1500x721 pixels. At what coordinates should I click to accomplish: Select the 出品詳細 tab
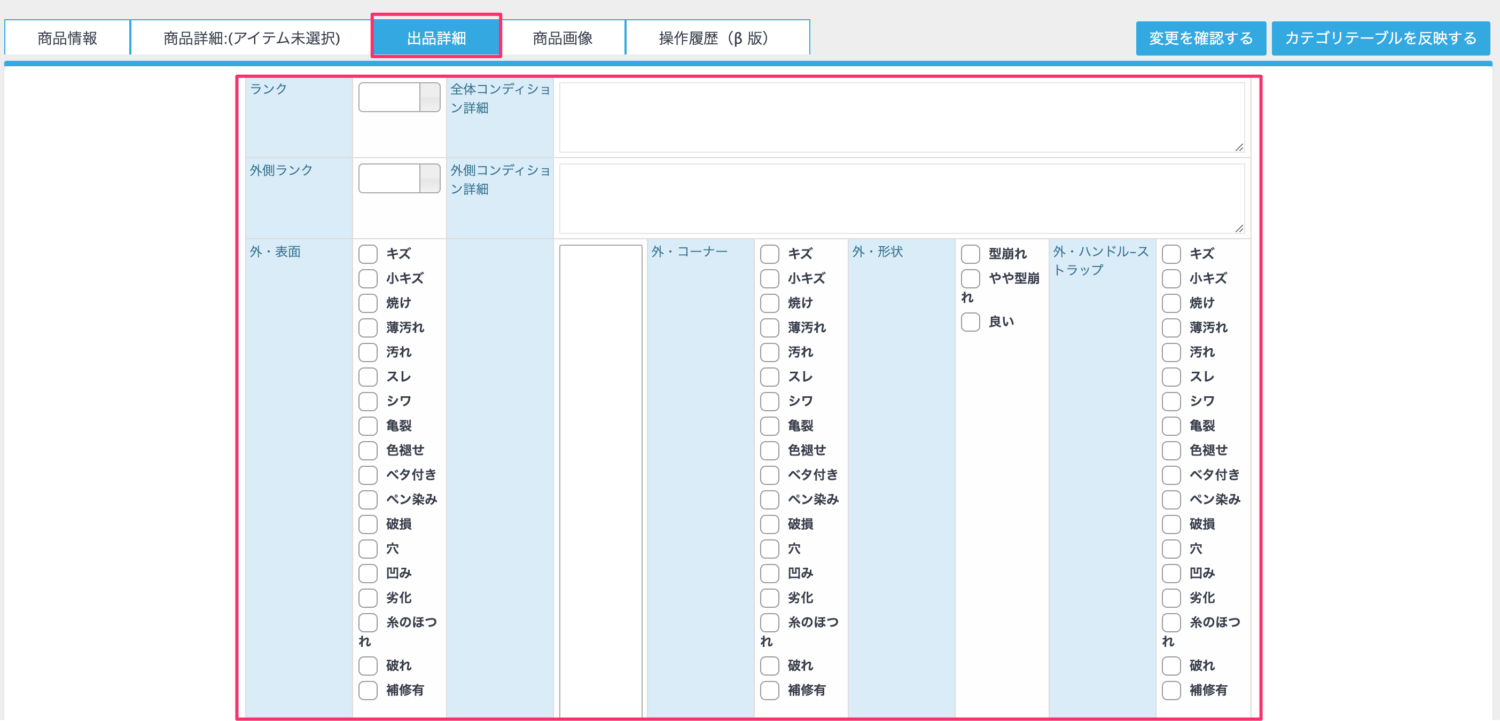click(x=436, y=38)
